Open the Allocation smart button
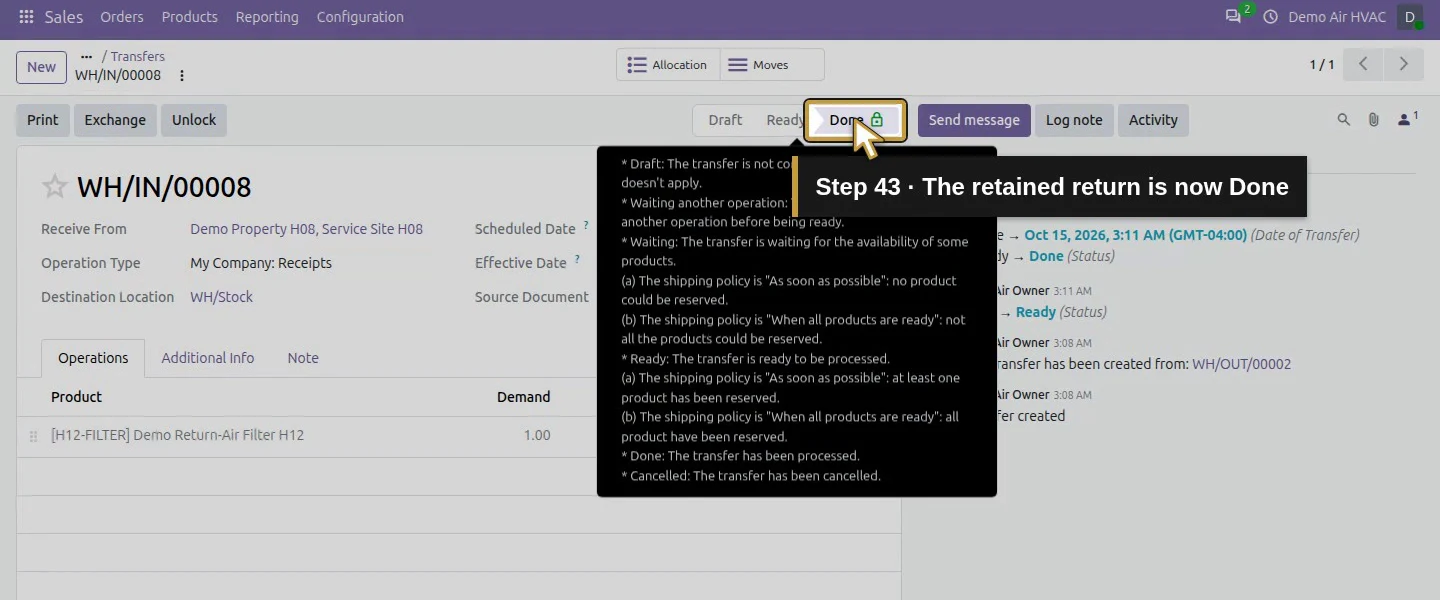This screenshot has height=600, width=1440. pyautogui.click(x=667, y=65)
